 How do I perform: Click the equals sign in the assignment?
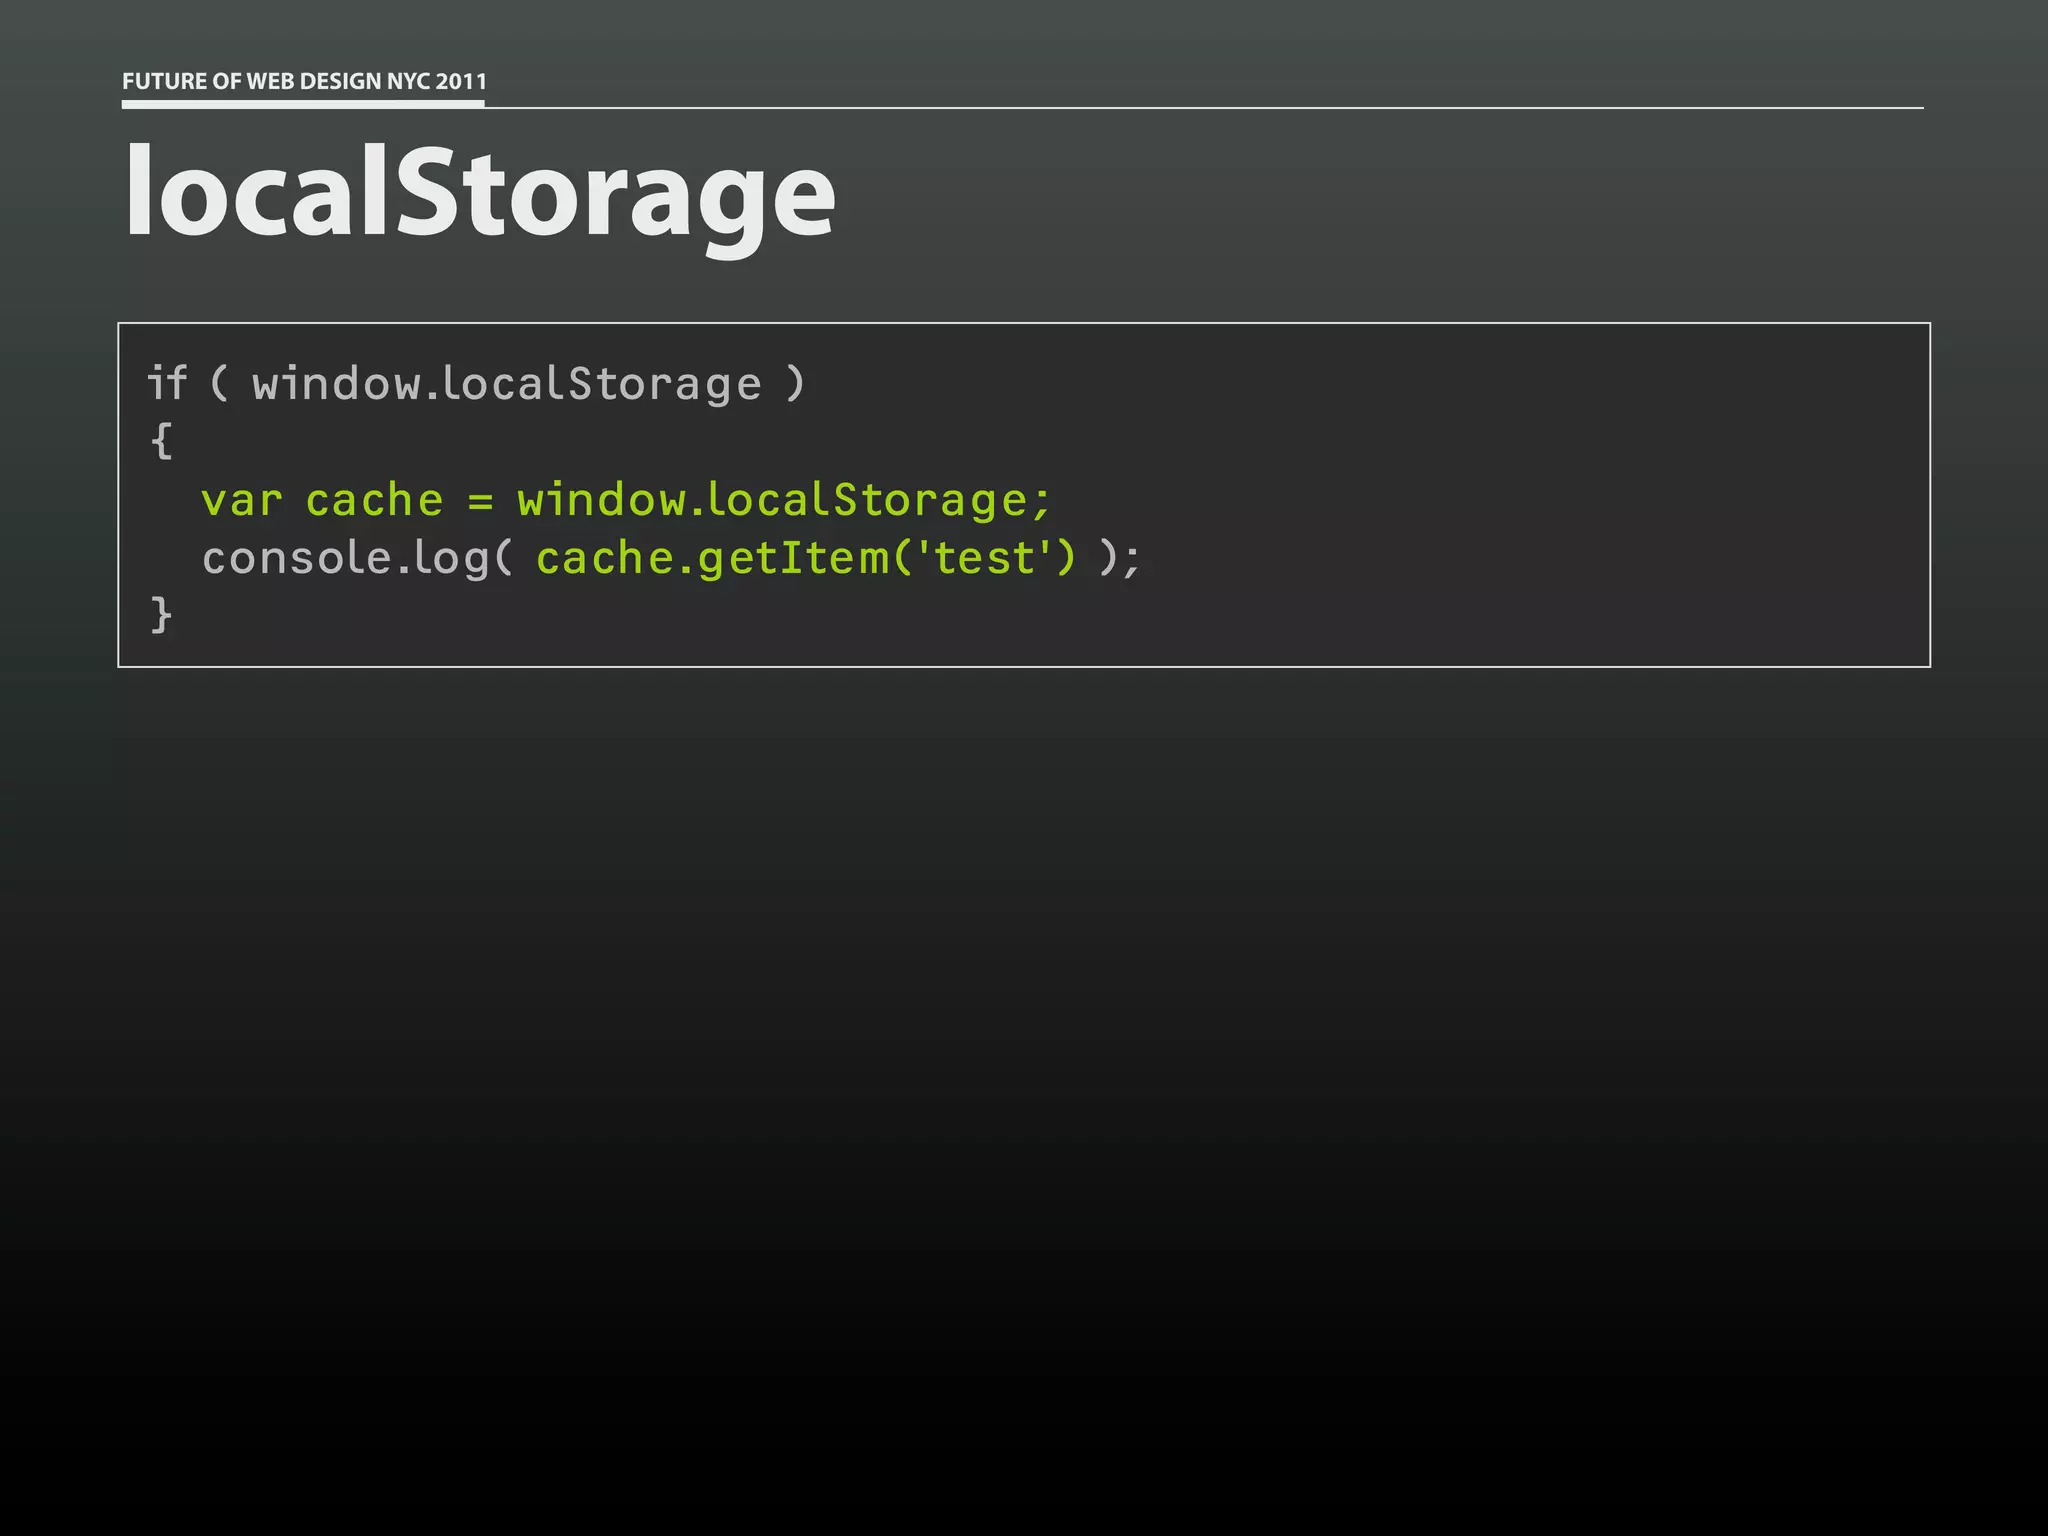click(480, 501)
